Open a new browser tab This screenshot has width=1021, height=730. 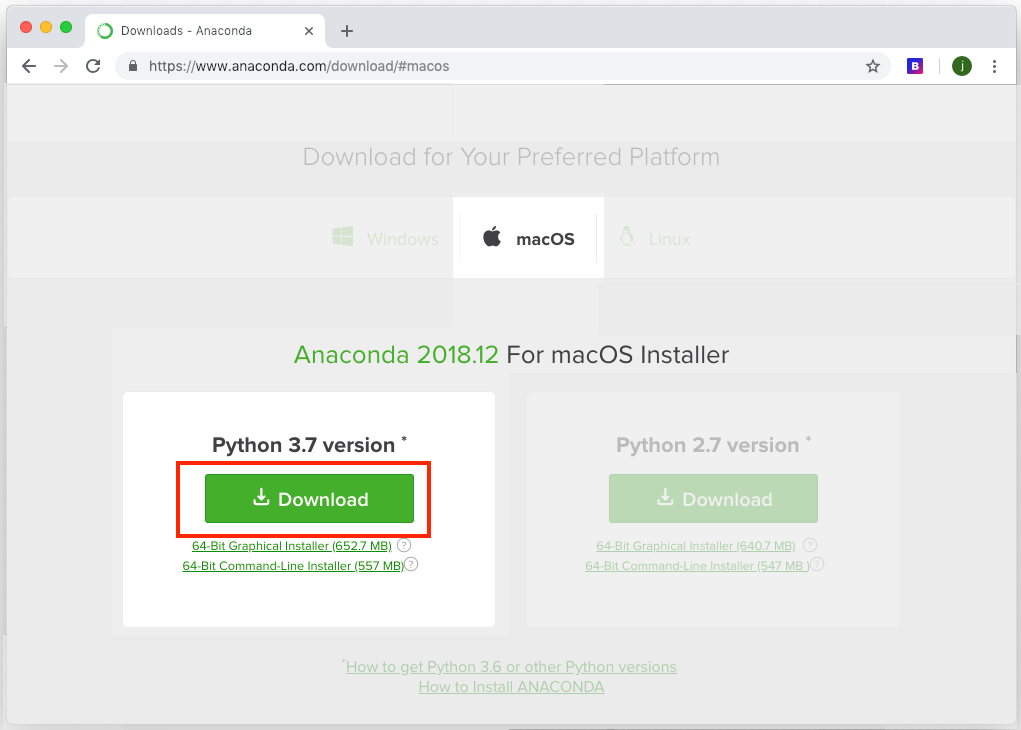(346, 30)
